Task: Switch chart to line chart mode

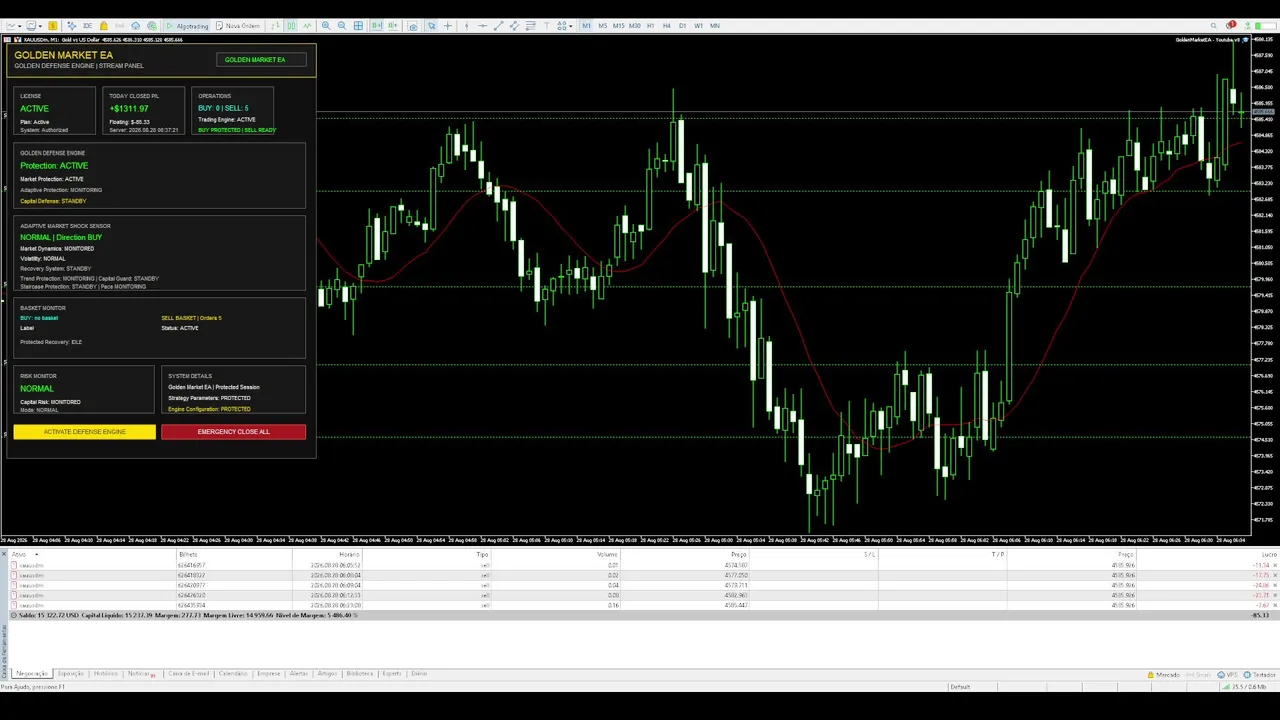Action: coord(307,26)
